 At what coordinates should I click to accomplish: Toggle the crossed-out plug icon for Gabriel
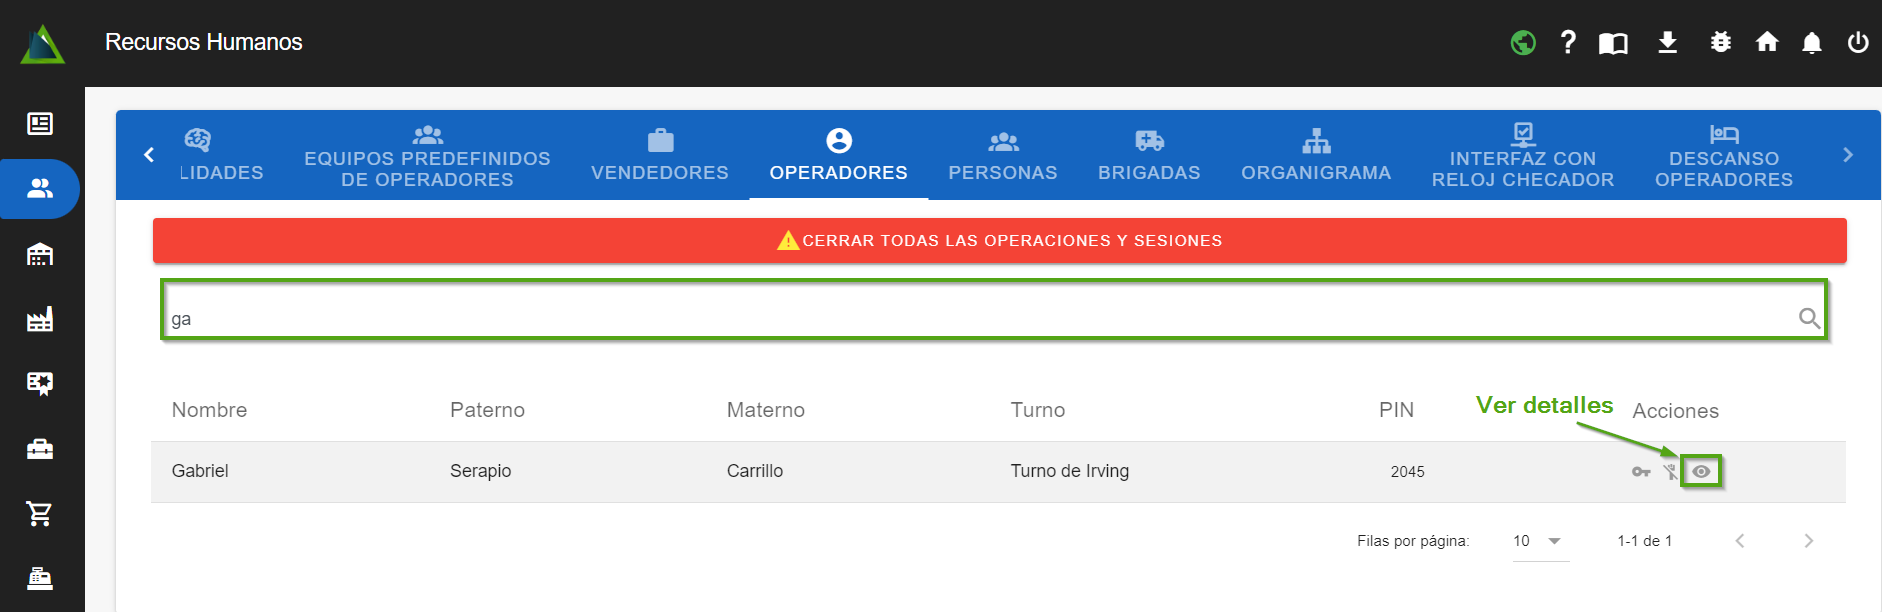tap(1670, 471)
